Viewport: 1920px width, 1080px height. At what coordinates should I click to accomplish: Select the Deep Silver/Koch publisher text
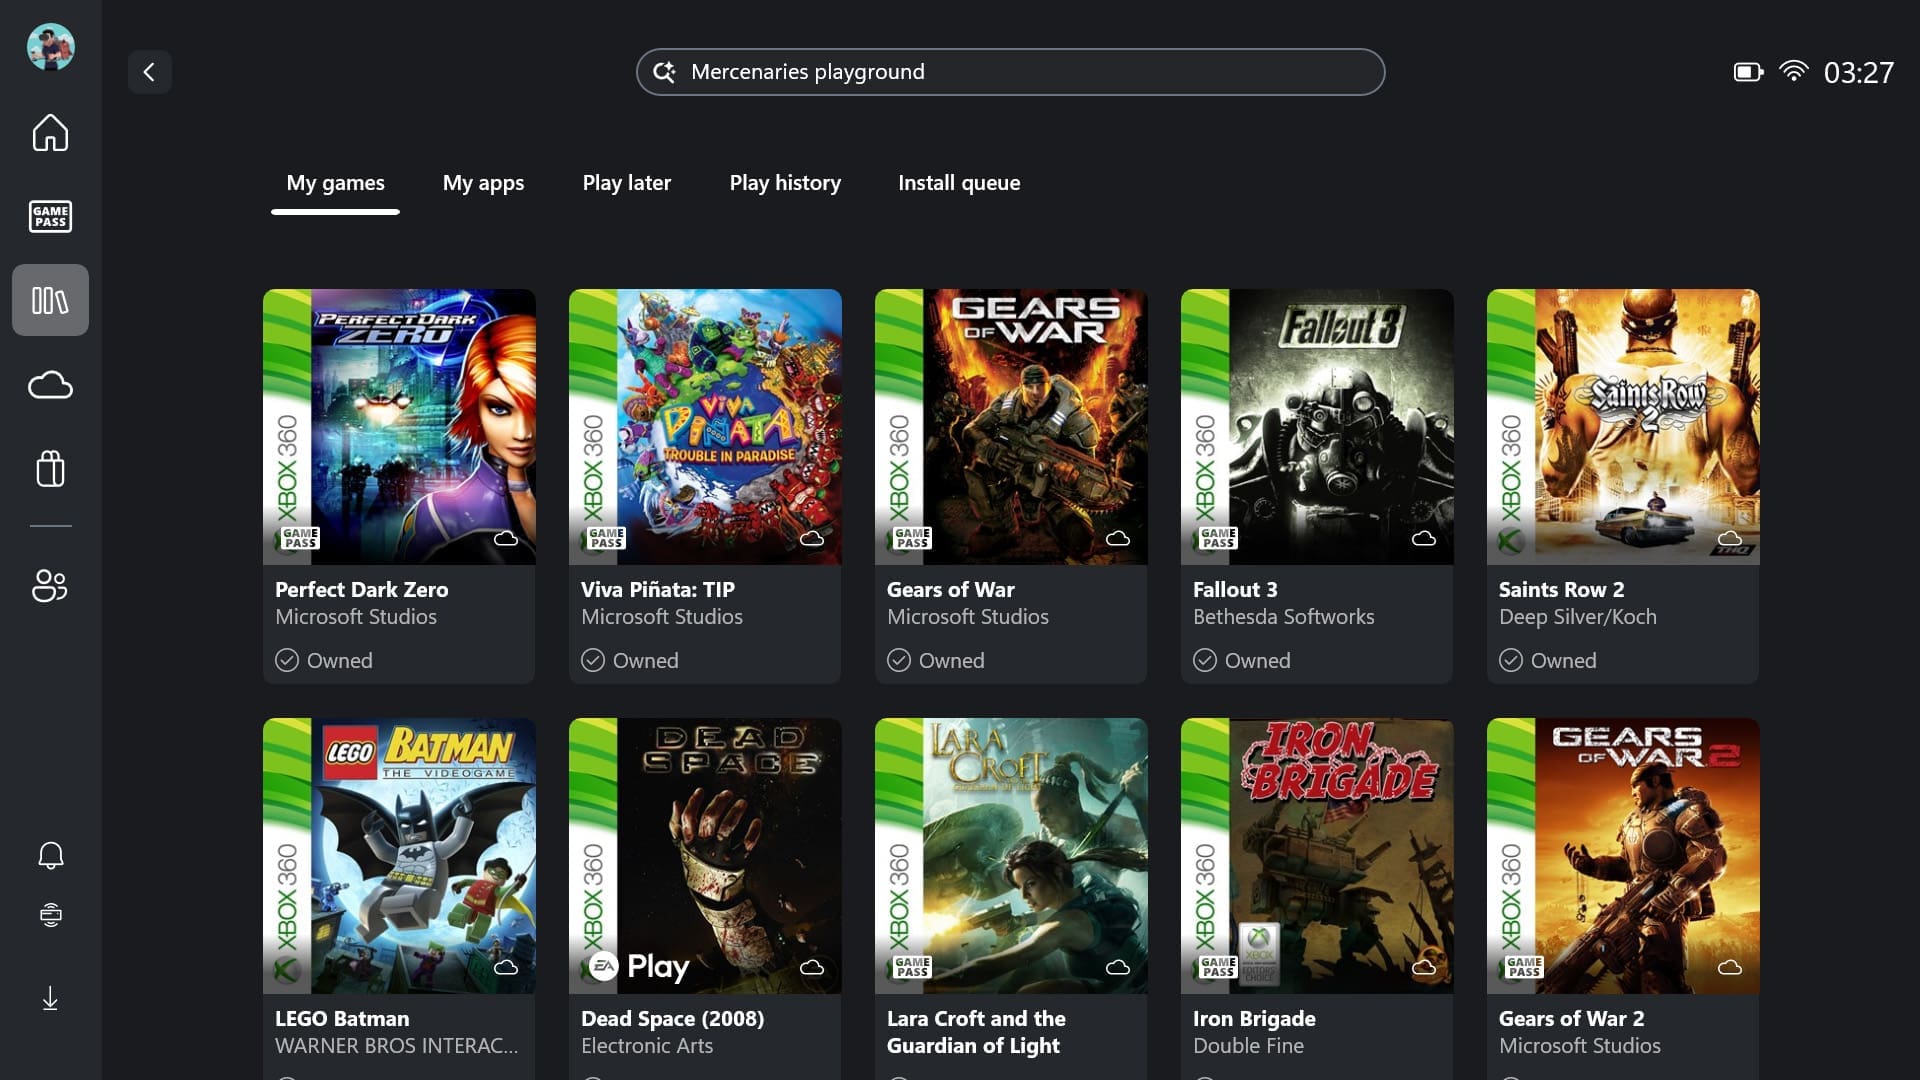pos(1578,617)
